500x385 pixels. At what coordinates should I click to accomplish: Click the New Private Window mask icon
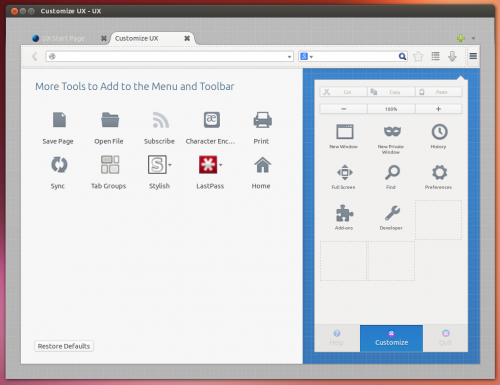coord(392,131)
